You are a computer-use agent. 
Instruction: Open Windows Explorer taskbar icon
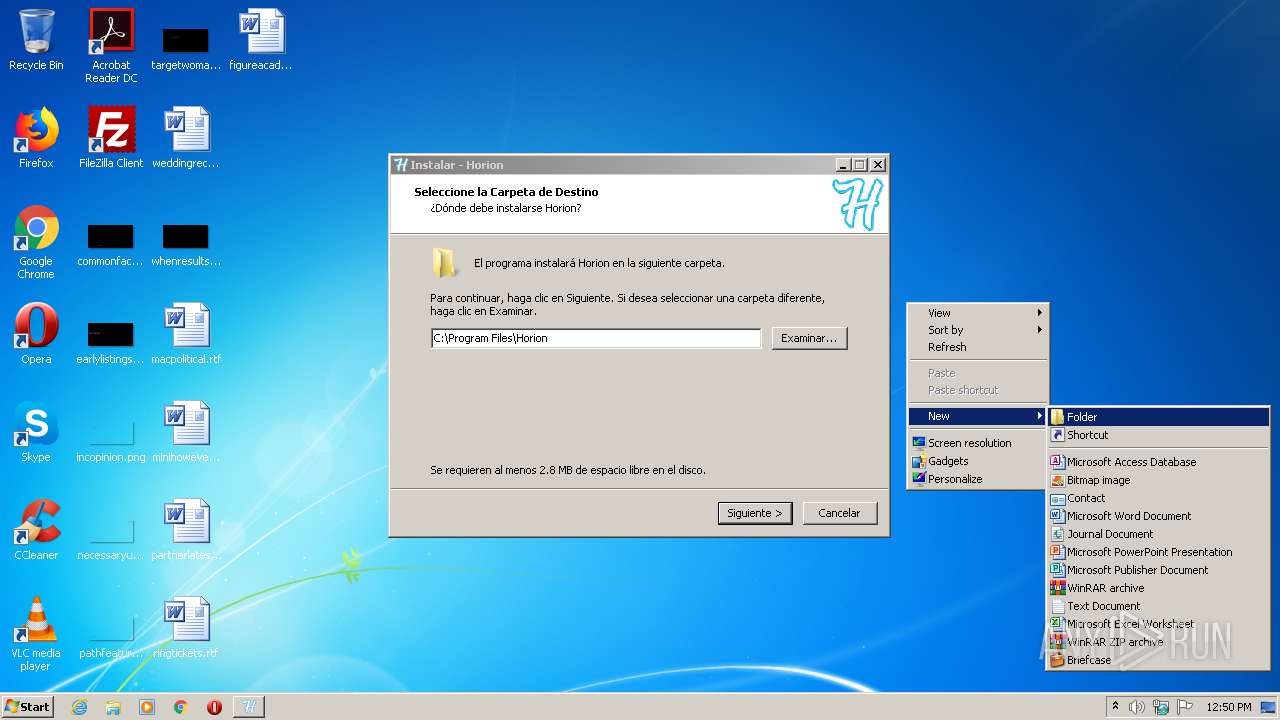pyautogui.click(x=113, y=707)
